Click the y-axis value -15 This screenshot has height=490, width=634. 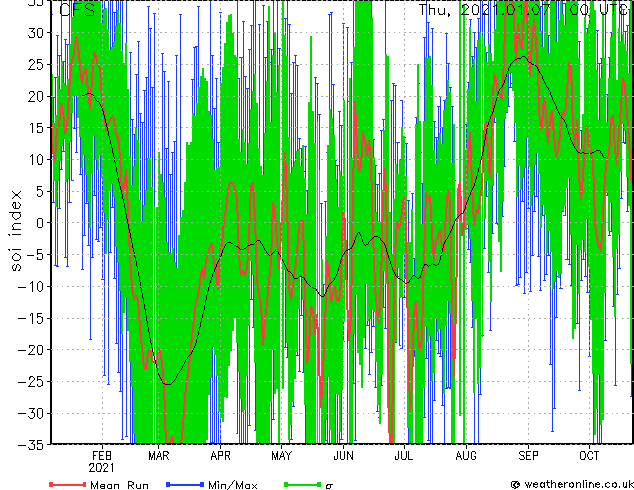coord(31,318)
